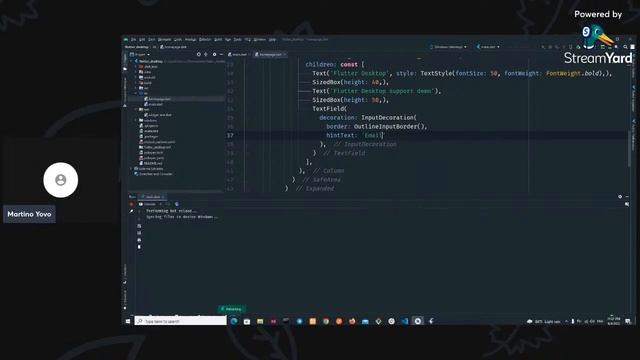Screen dimensions: 640x360
Task: Open the Windows (desktop) device selector
Action: click(x=448, y=47)
